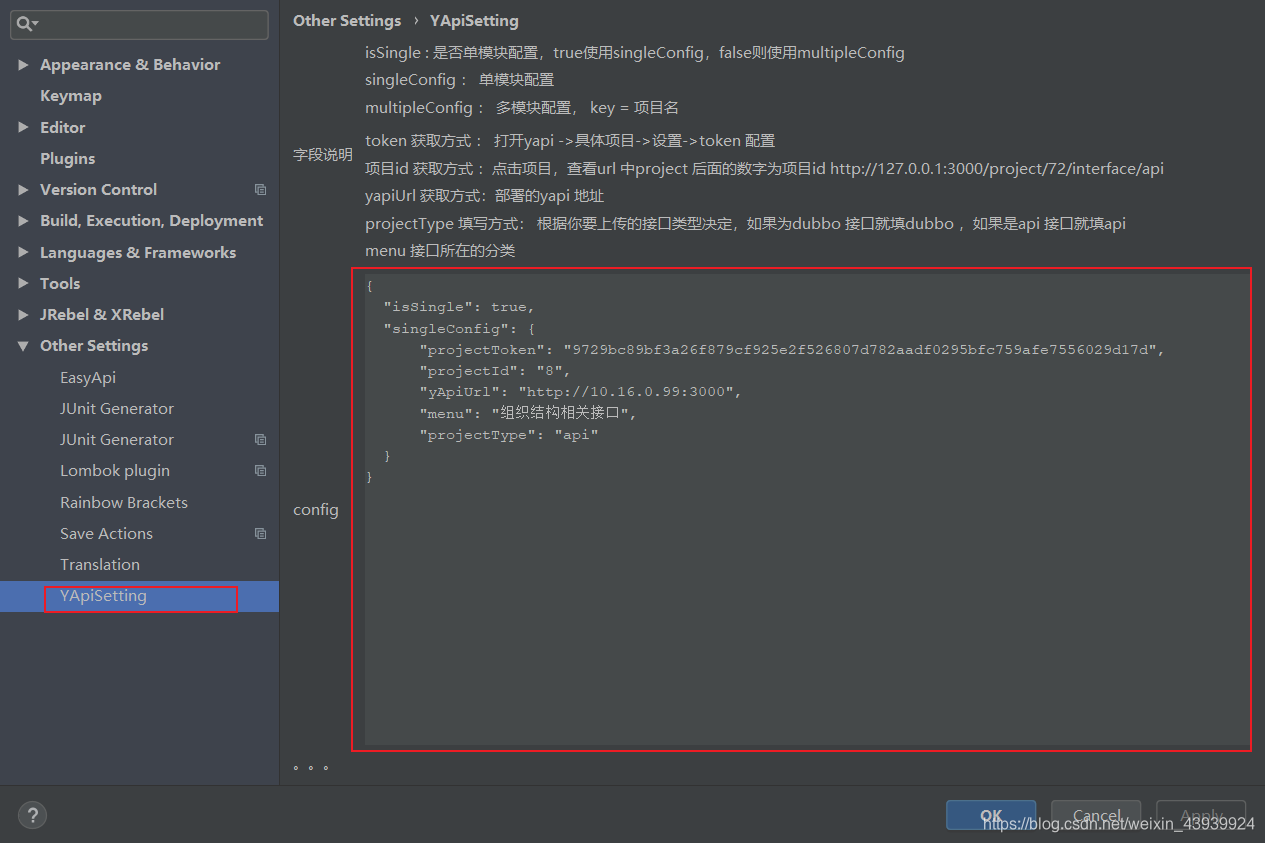This screenshot has height=843, width=1265.
Task: Click the Apply button
Action: point(1201,815)
